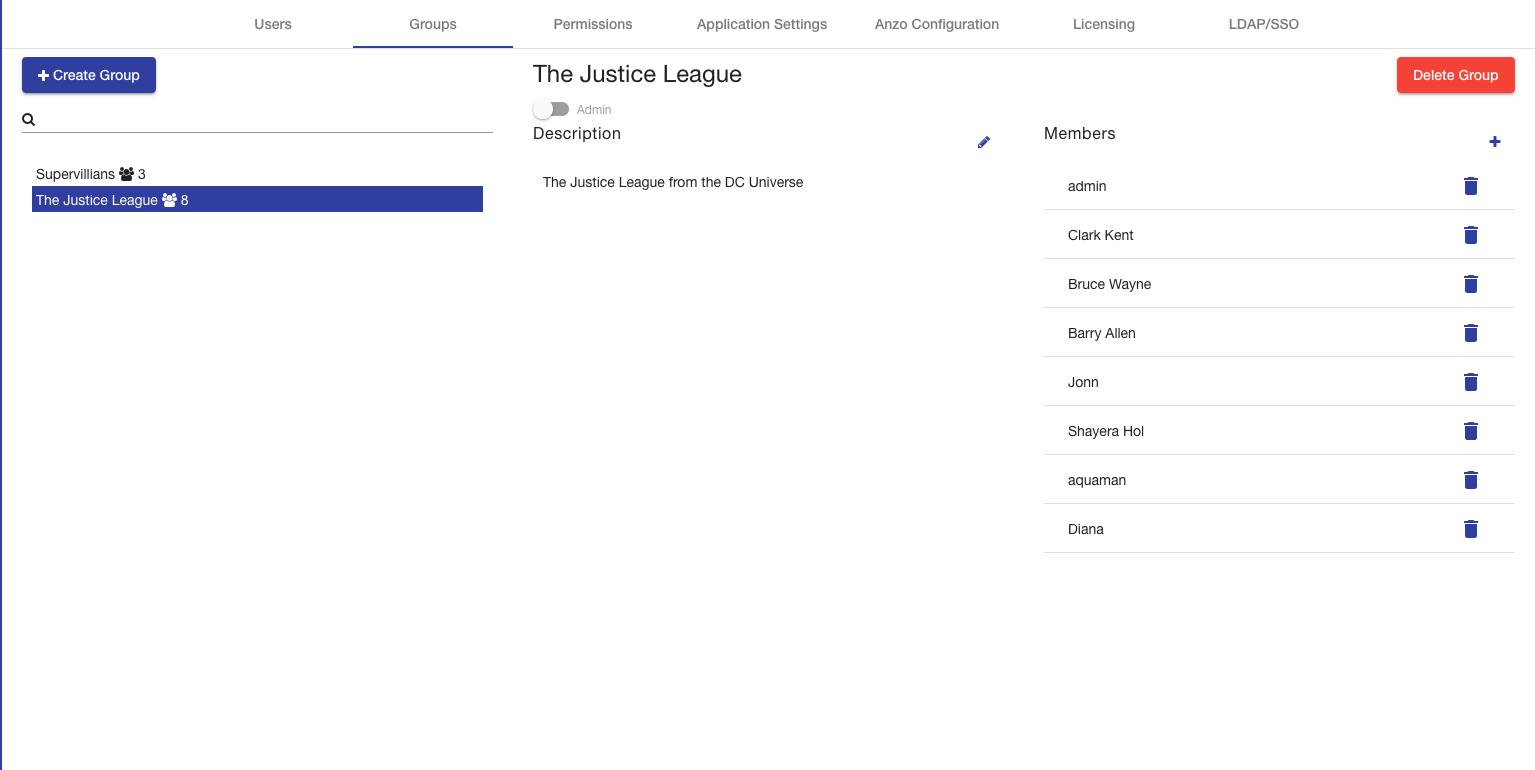Click trash icon next to Shayera Hol
The image size is (1535, 770).
(1471, 431)
